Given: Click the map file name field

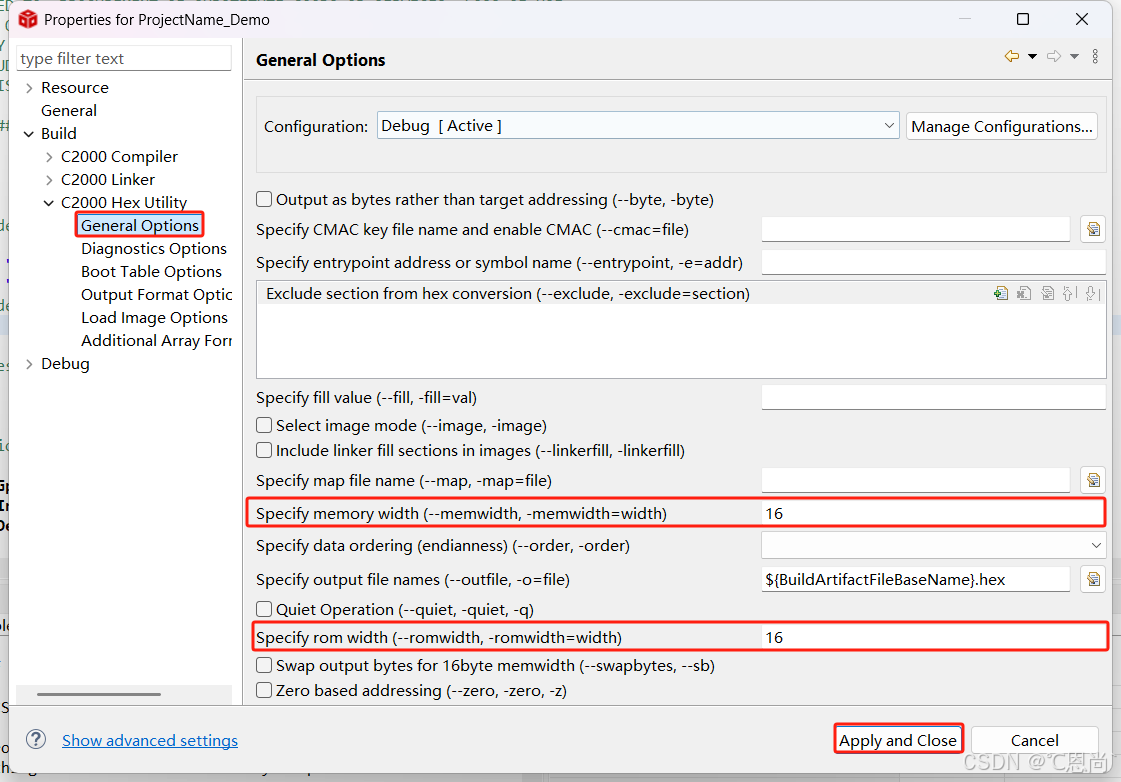Looking at the screenshot, I should (916, 480).
